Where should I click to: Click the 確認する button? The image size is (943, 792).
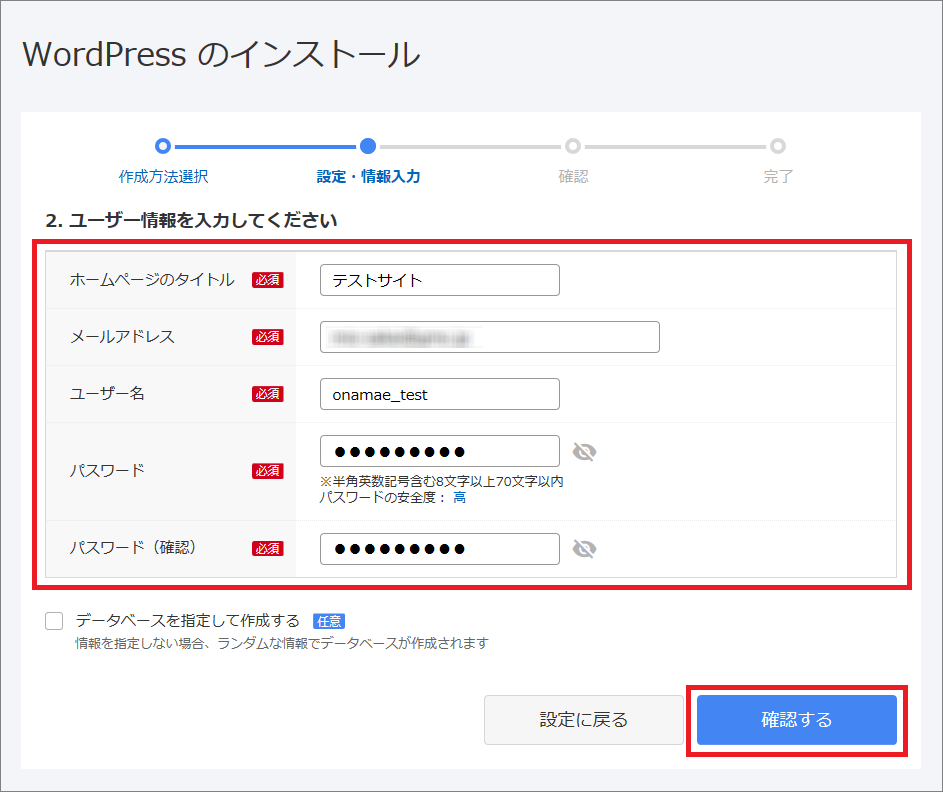click(x=796, y=720)
